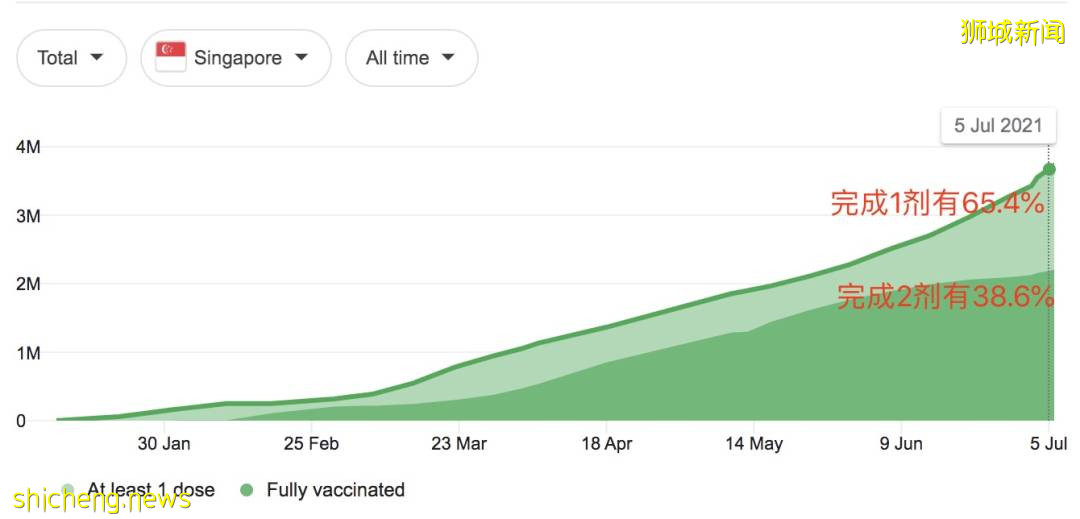The height and width of the screenshot is (519, 1080).
Task: Open the Total metric dropdown
Action: [x=71, y=58]
